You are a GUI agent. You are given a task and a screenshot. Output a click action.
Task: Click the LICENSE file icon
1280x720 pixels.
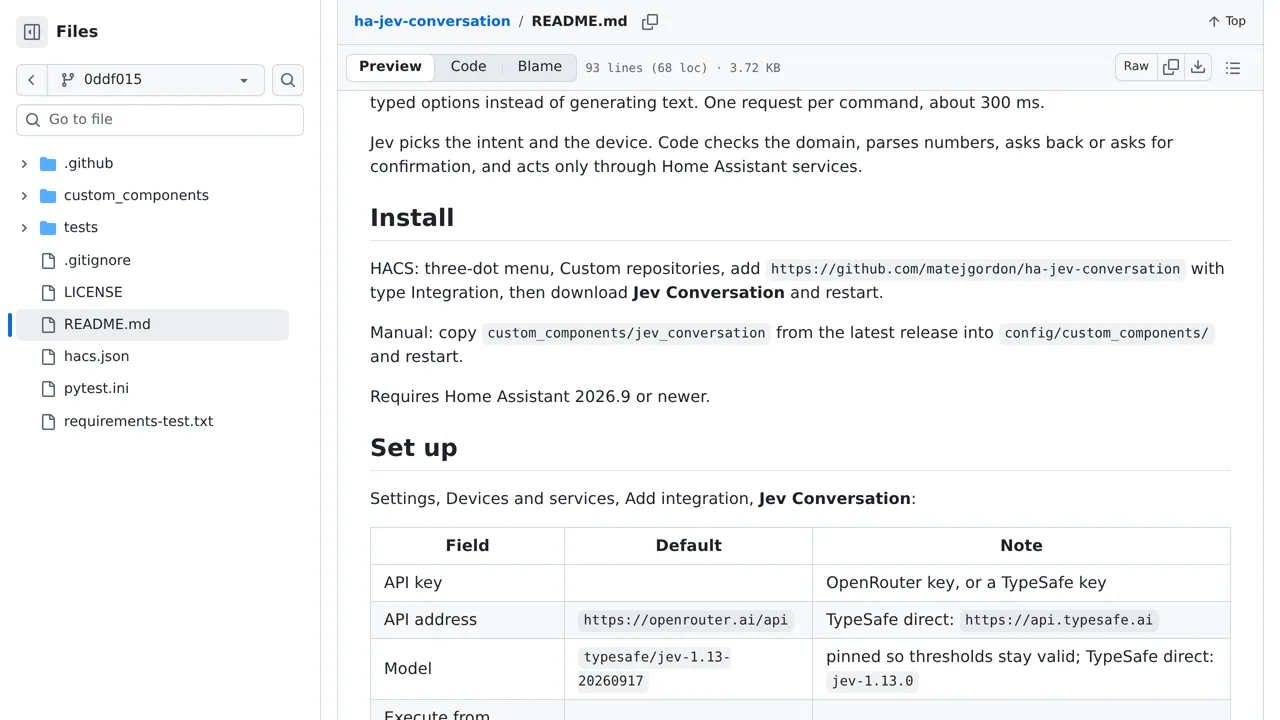pos(48,292)
